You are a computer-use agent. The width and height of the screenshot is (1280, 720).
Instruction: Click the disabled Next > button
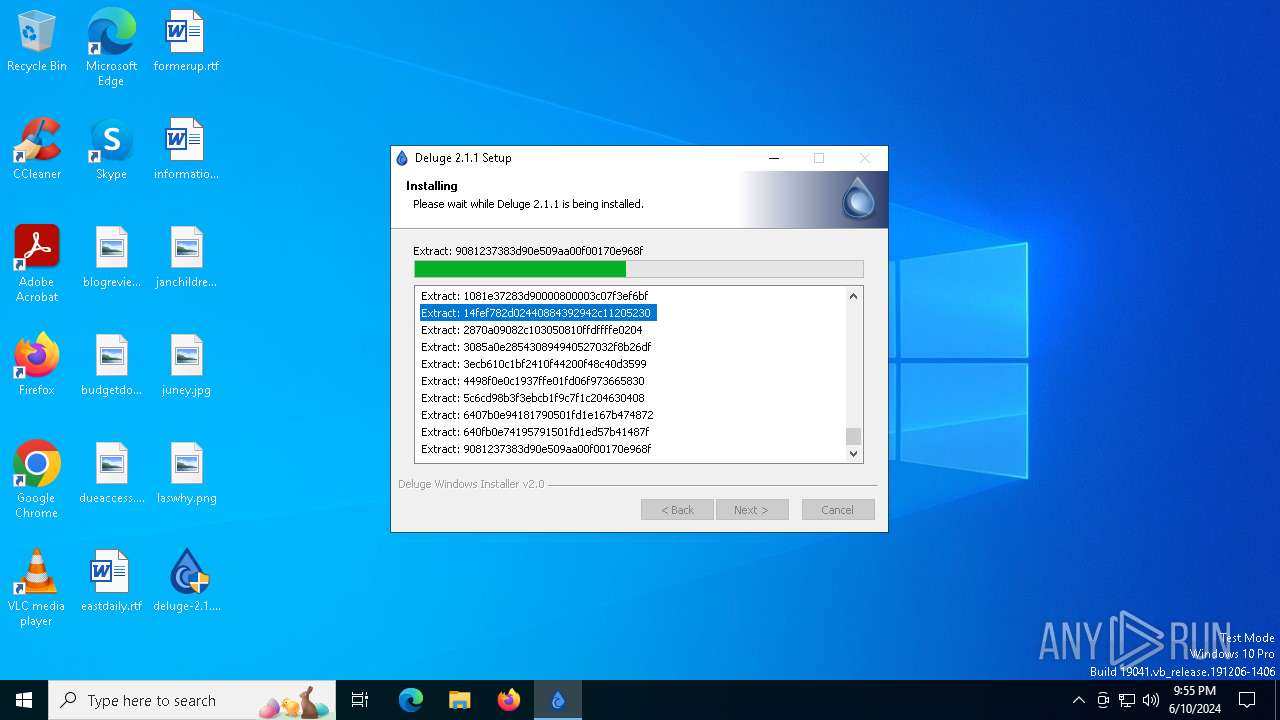pyautogui.click(x=752, y=510)
